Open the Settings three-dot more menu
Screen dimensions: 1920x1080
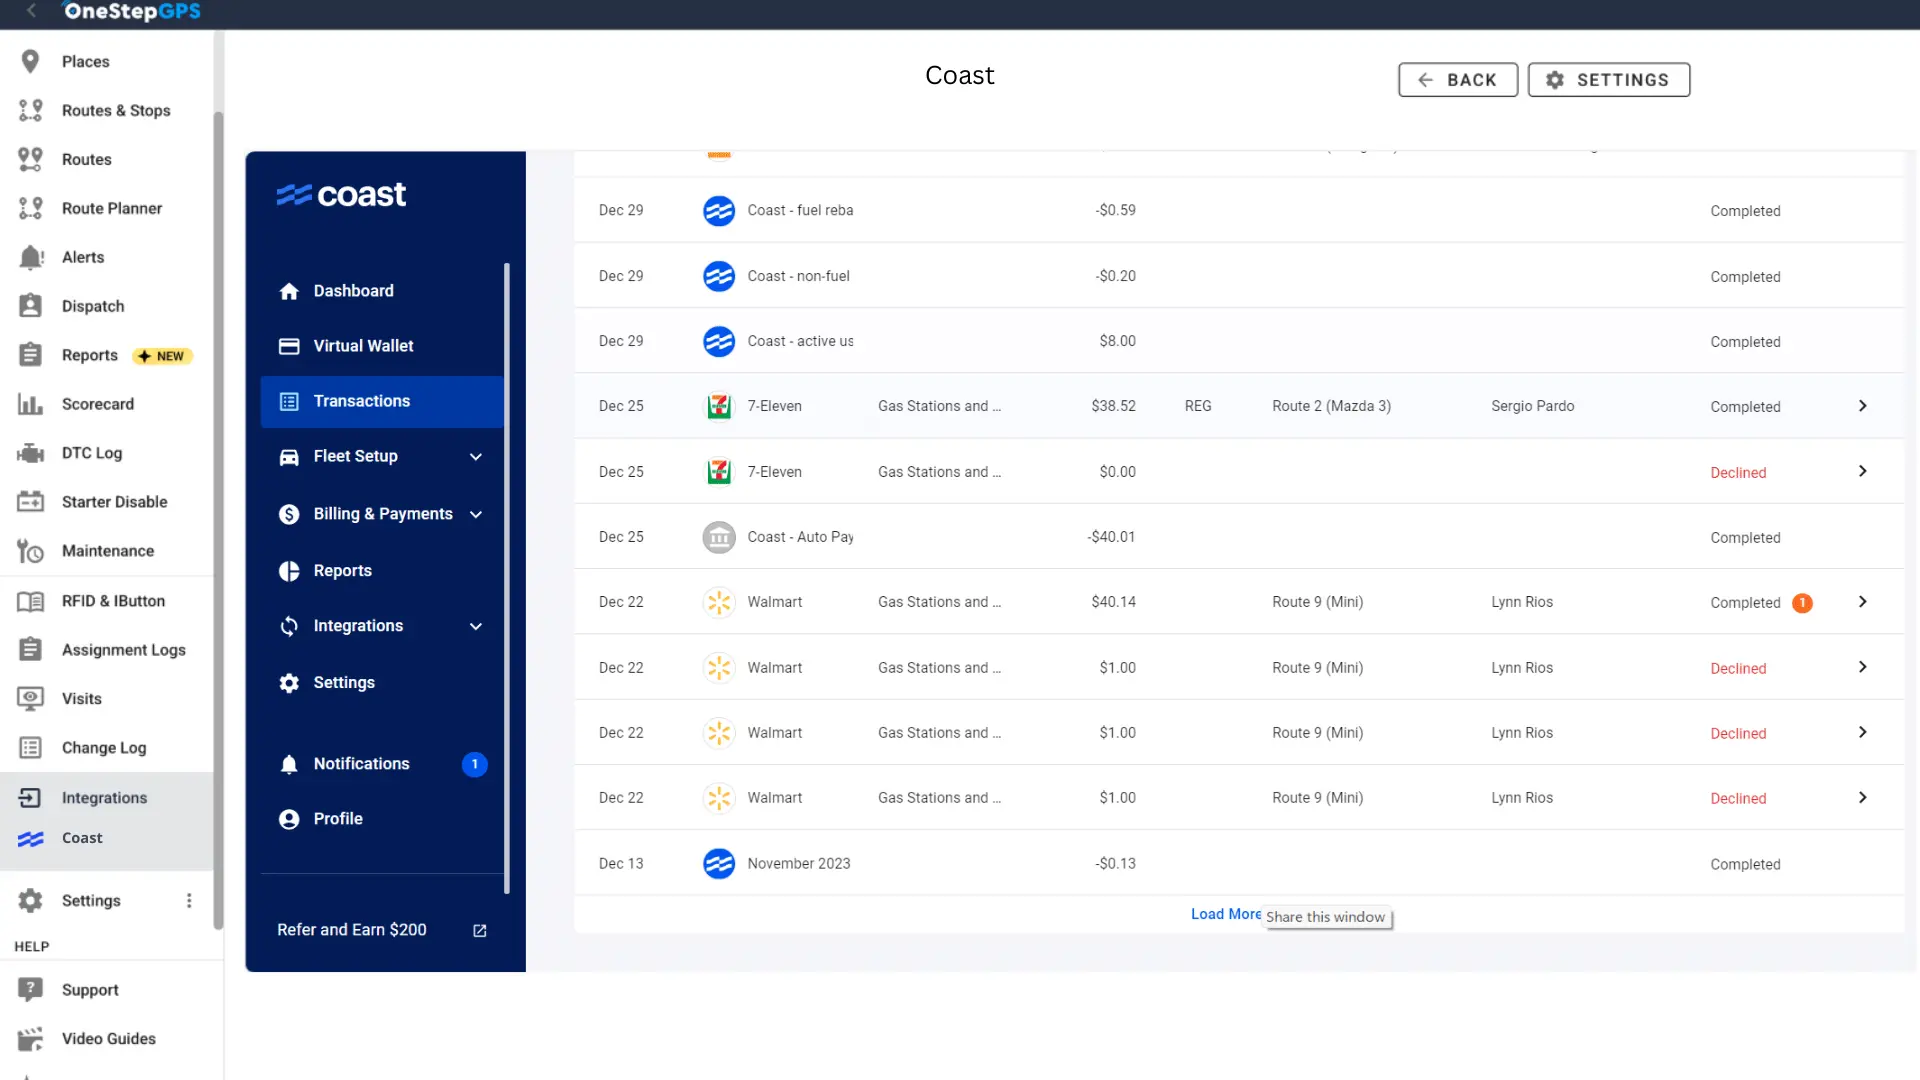[x=189, y=901]
